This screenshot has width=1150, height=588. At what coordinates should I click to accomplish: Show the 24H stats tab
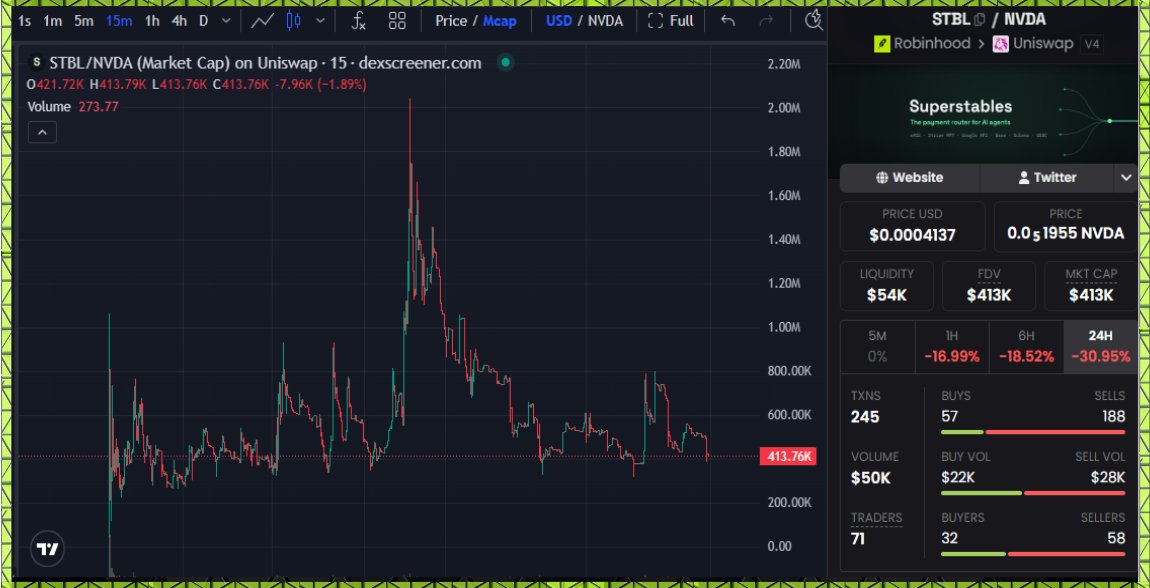[x=1101, y=347]
